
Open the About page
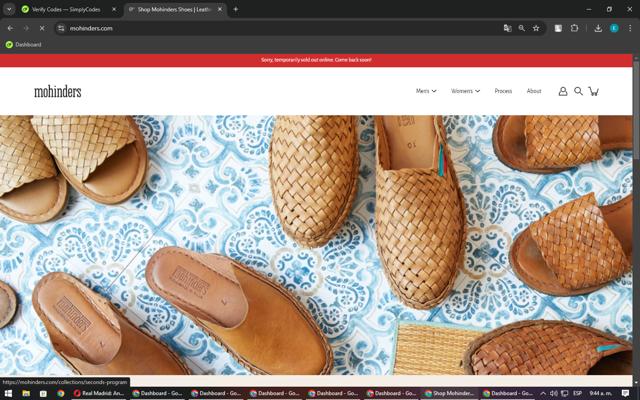534,91
